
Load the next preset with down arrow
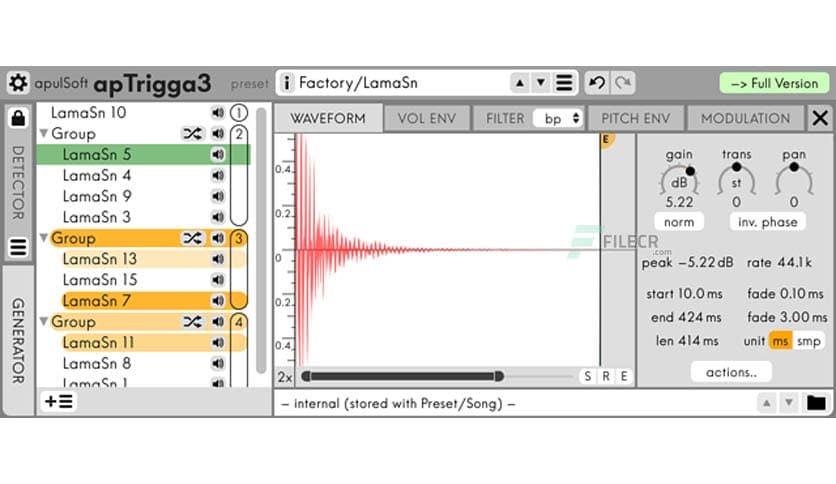541,83
